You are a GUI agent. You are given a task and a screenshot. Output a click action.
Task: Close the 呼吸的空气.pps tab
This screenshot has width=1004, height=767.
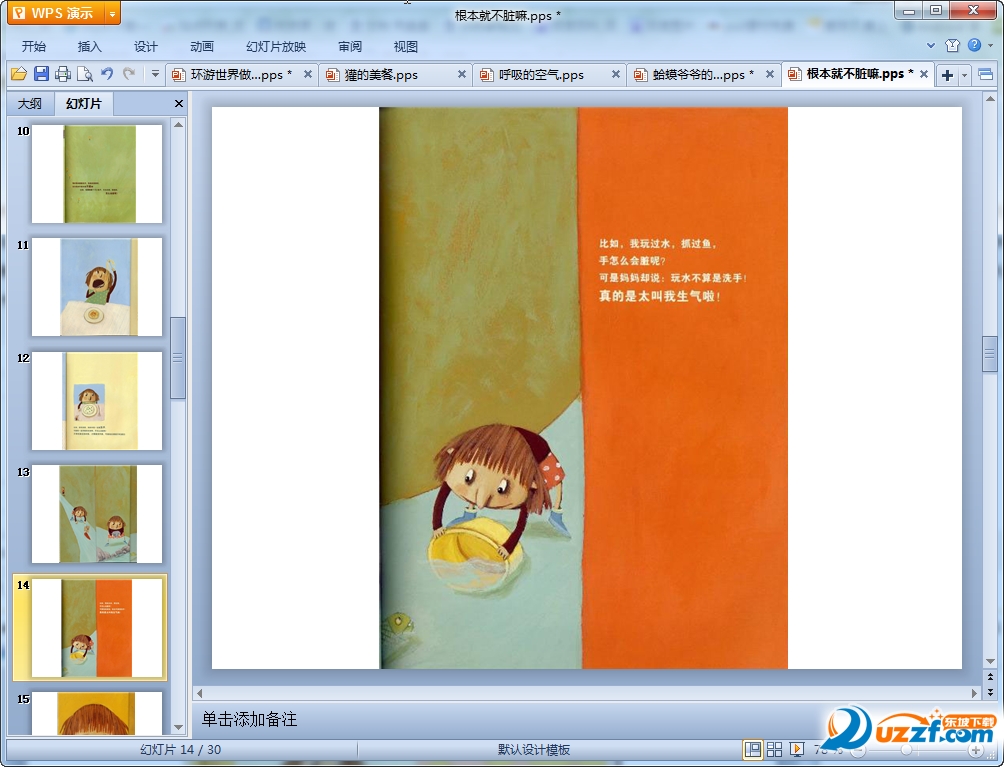click(x=615, y=74)
